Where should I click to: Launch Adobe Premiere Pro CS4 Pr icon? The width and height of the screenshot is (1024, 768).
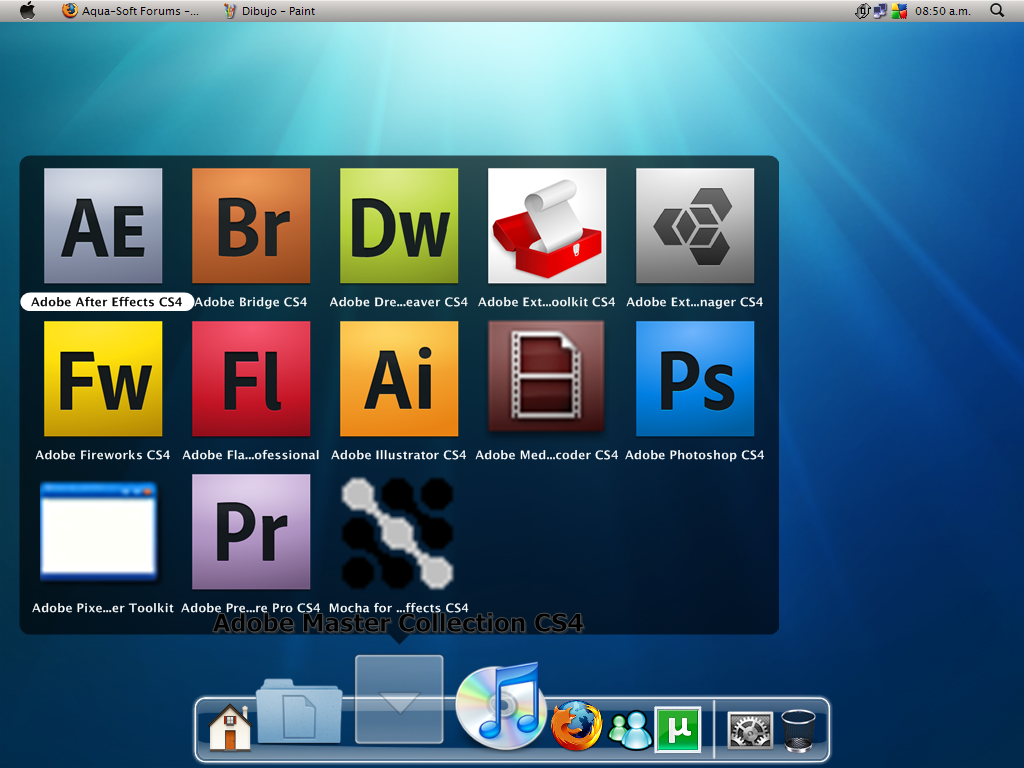click(x=251, y=532)
